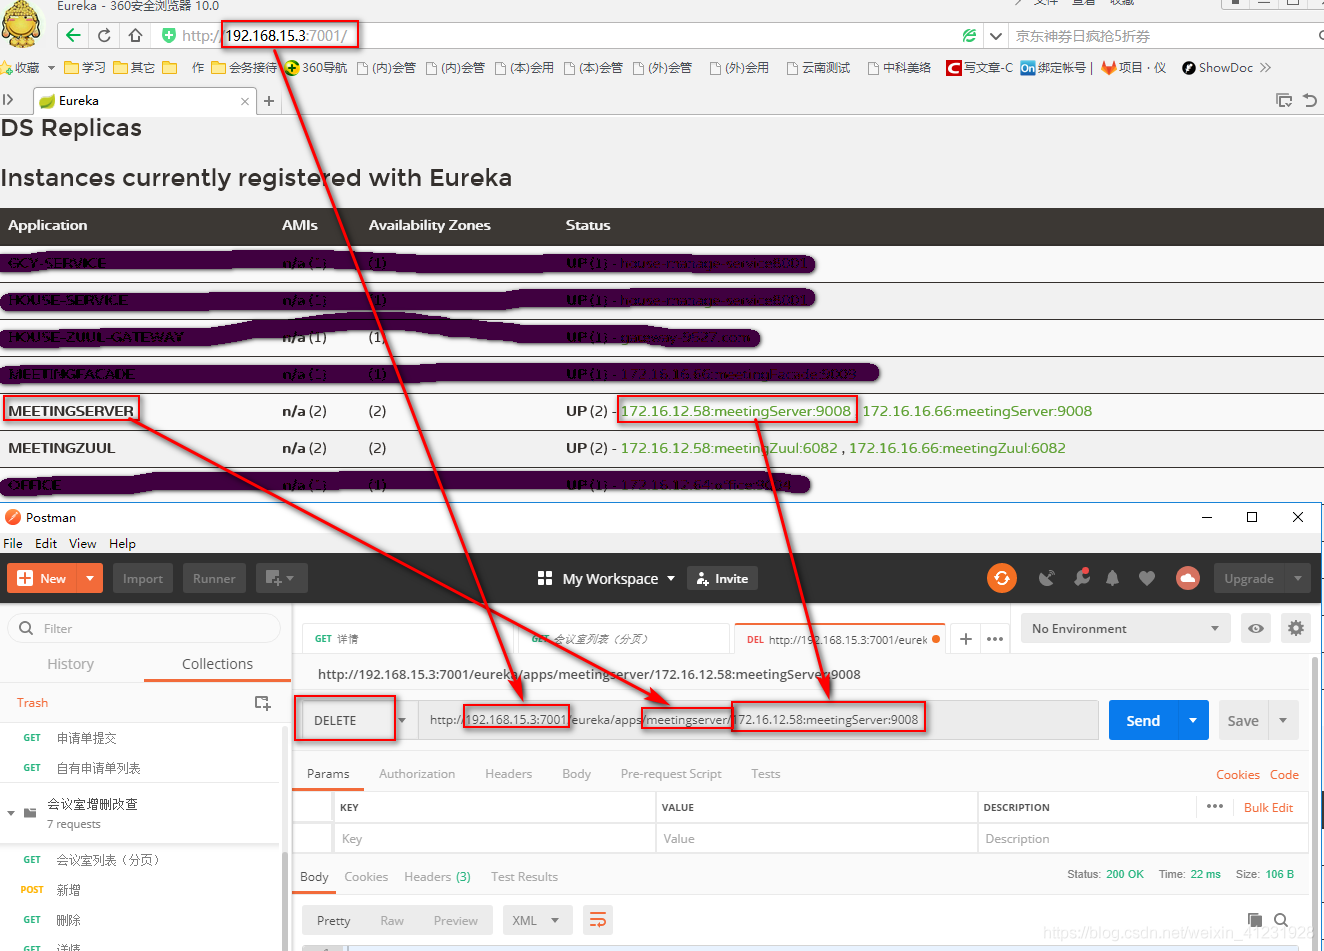Click the orange sync status icon
This screenshot has width=1324, height=951.
pos(1001,578)
